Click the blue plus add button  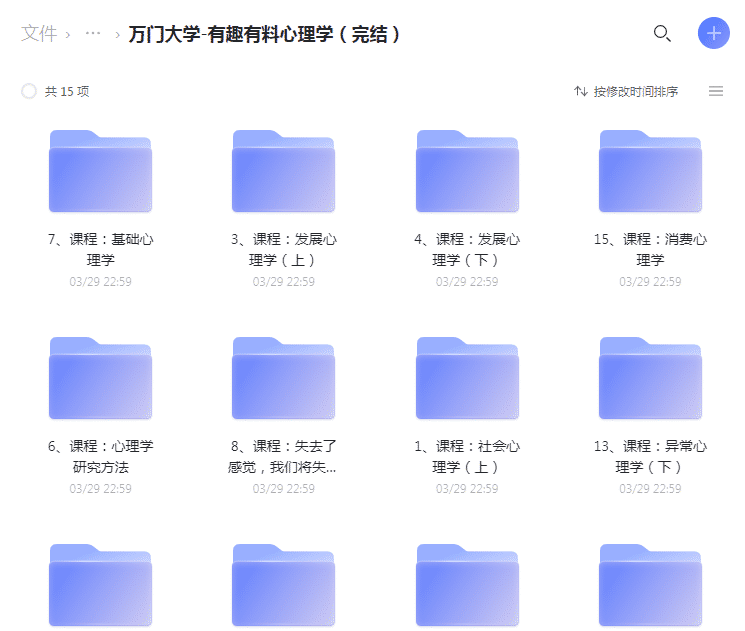tap(713, 33)
